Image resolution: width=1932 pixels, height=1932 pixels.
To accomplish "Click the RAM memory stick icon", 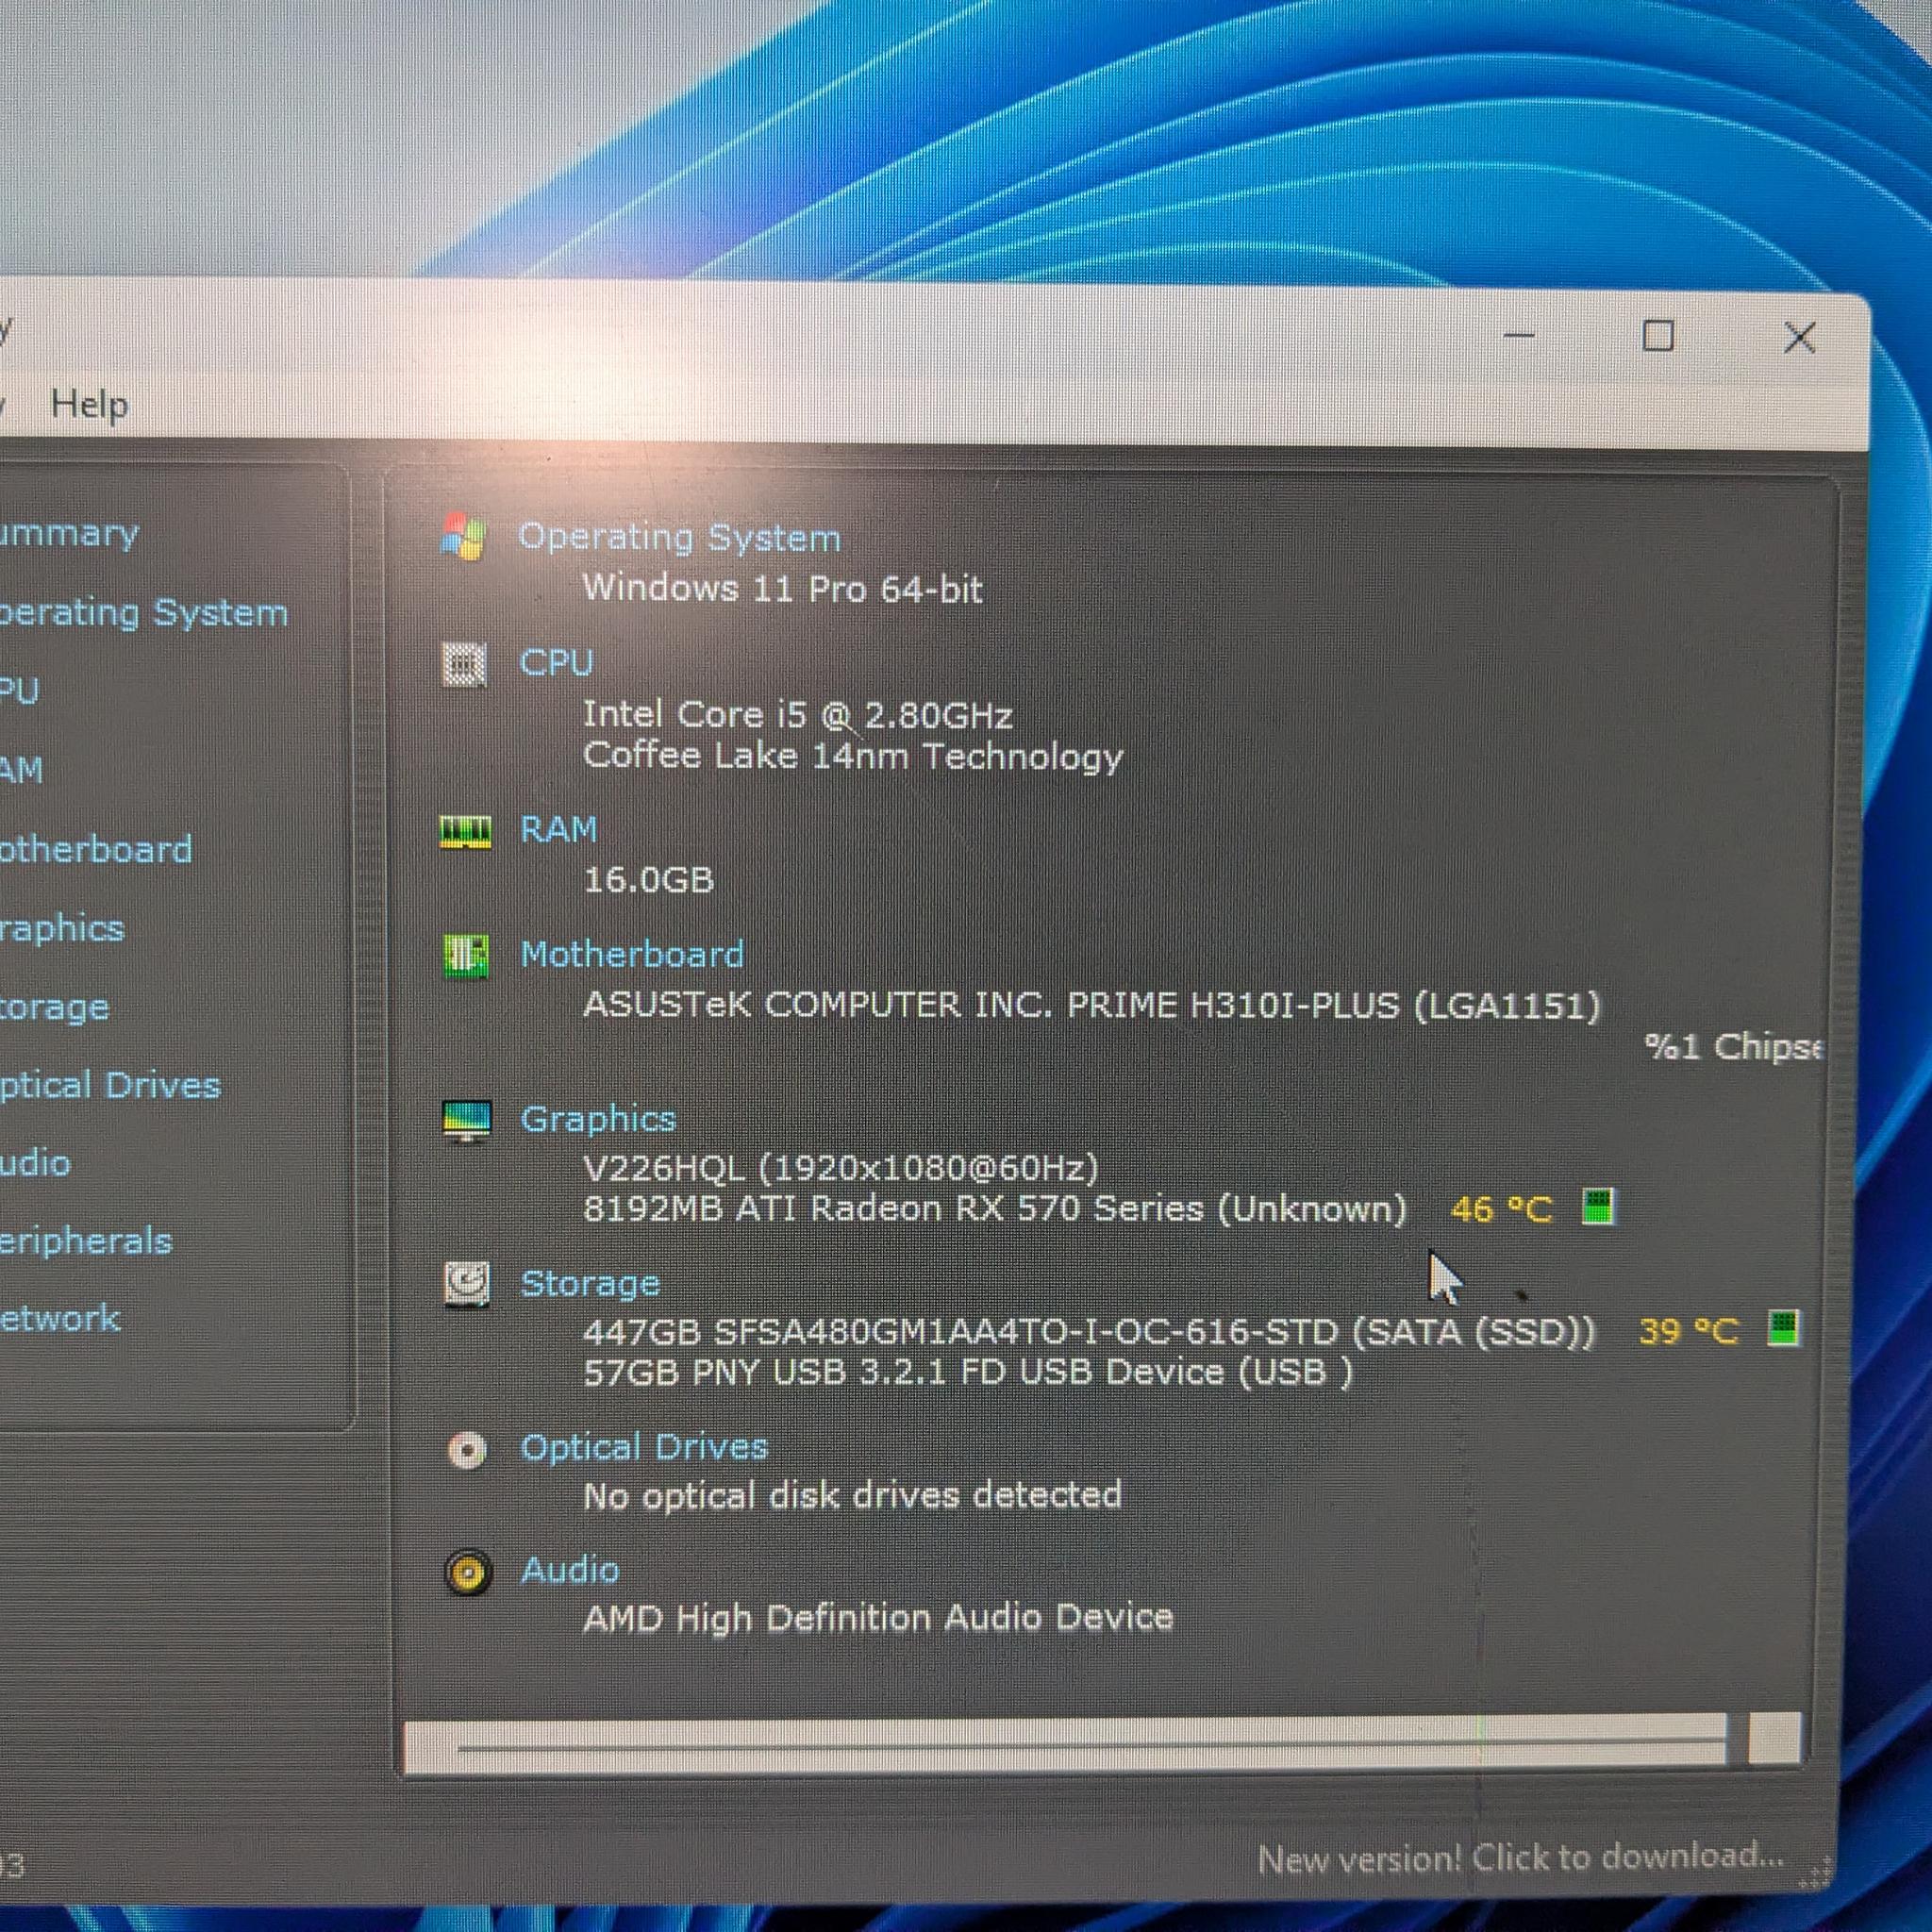I will (x=466, y=831).
